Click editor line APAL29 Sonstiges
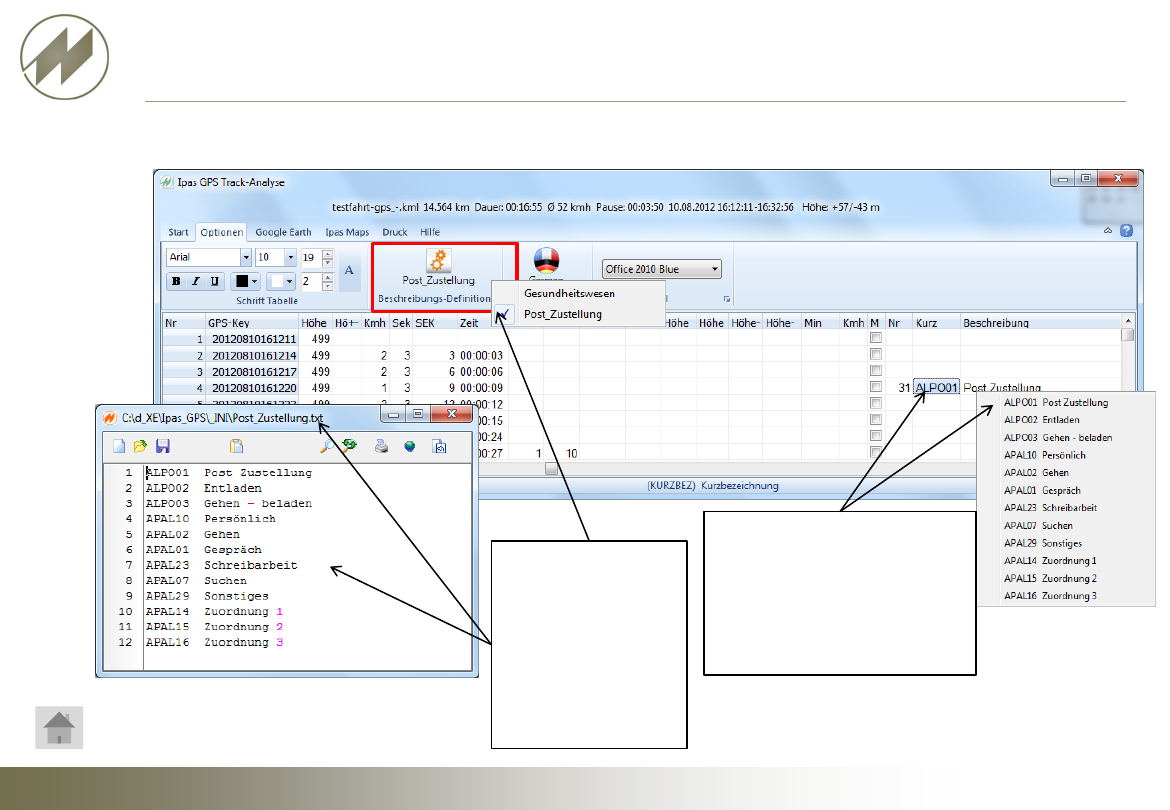The image size is (1170, 810). 207,596
